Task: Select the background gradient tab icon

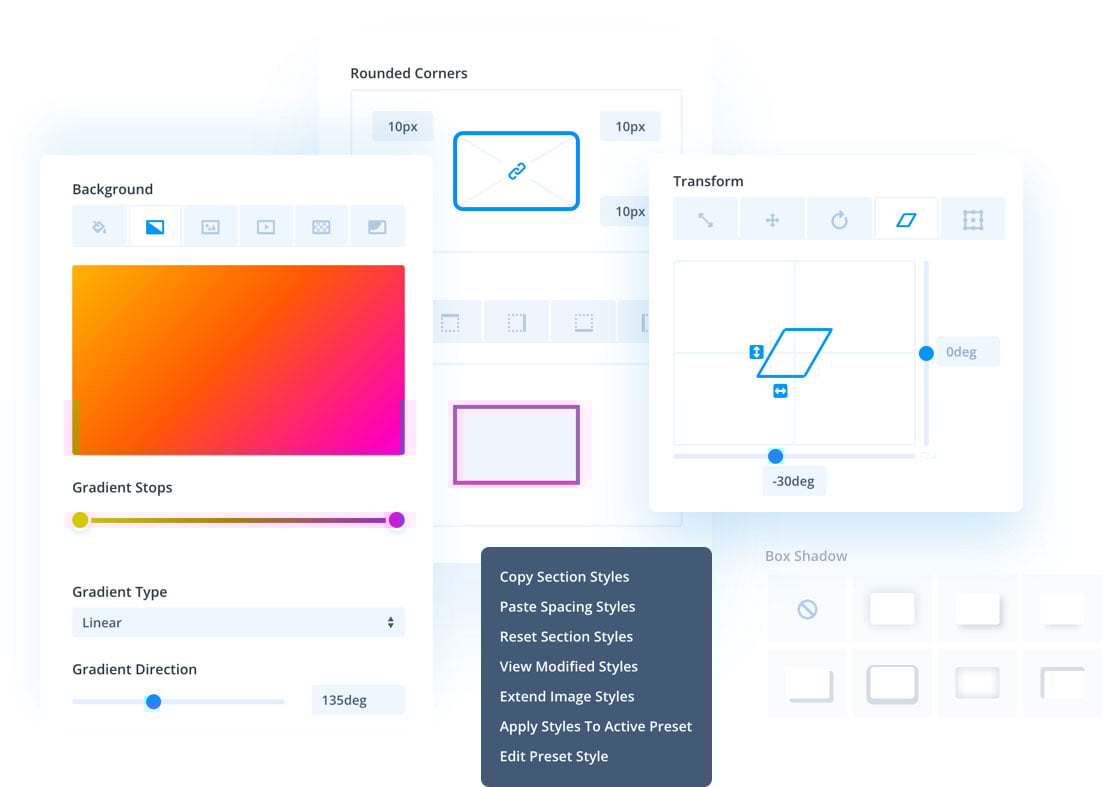Action: point(155,227)
